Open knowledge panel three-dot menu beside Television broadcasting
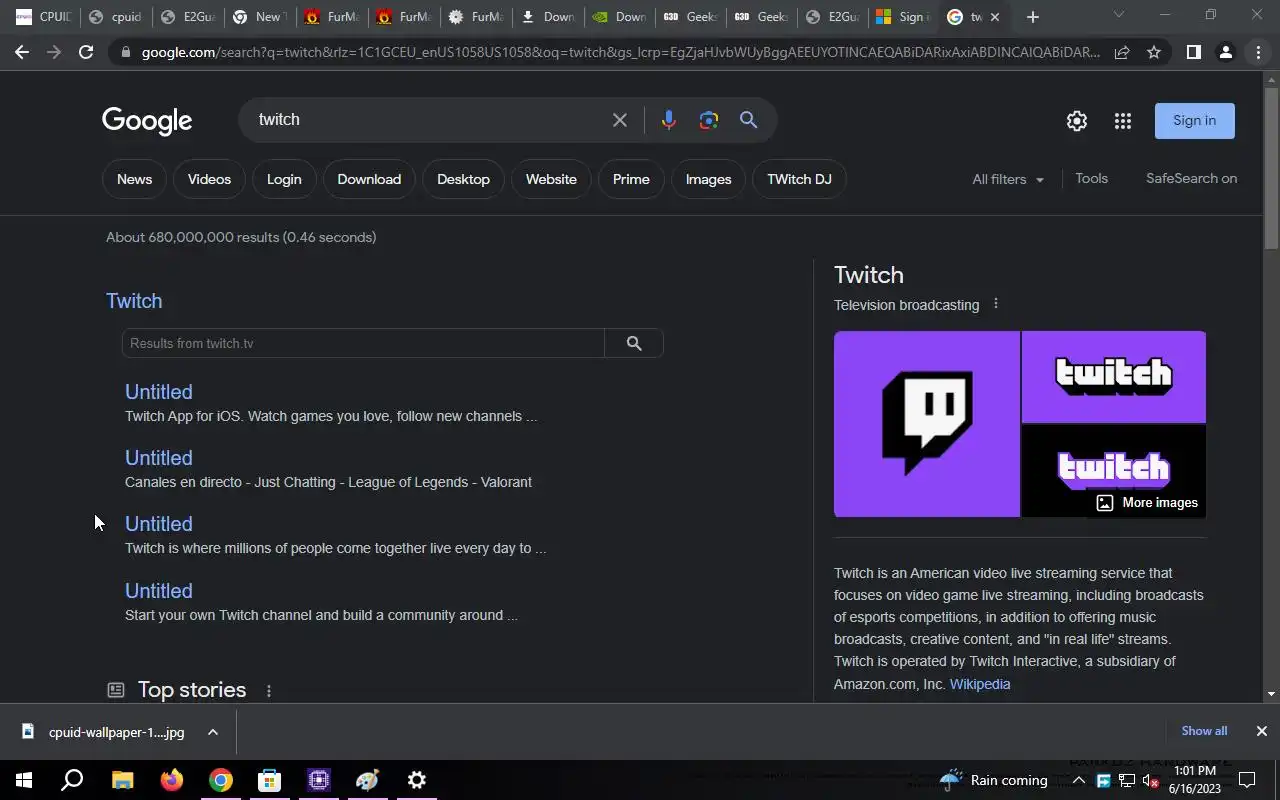1280x800 pixels. 995,304
